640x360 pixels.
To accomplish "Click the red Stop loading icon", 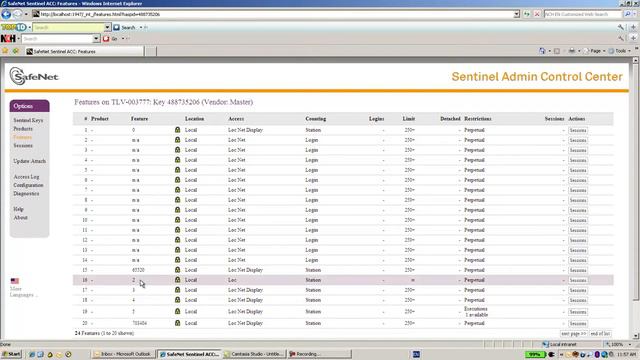I will tap(537, 14).
